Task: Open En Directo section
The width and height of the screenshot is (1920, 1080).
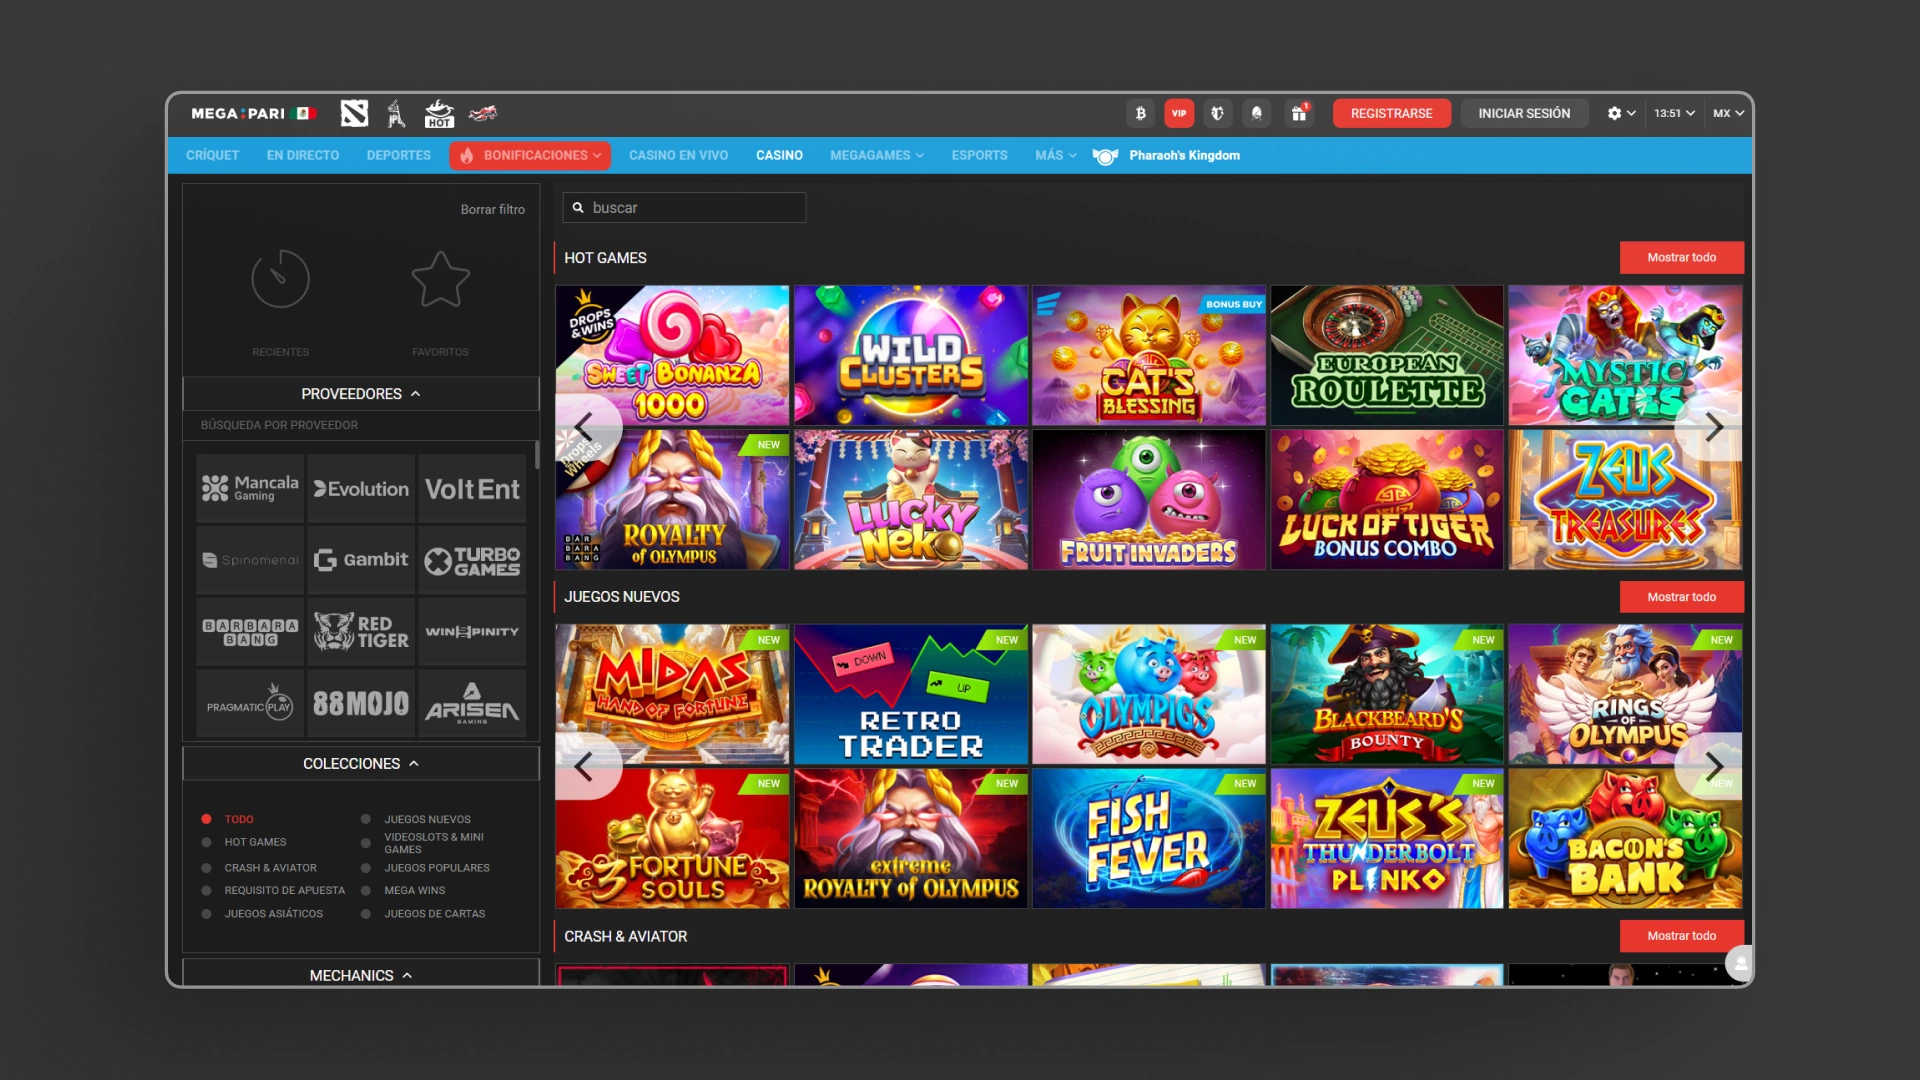Action: coord(303,155)
